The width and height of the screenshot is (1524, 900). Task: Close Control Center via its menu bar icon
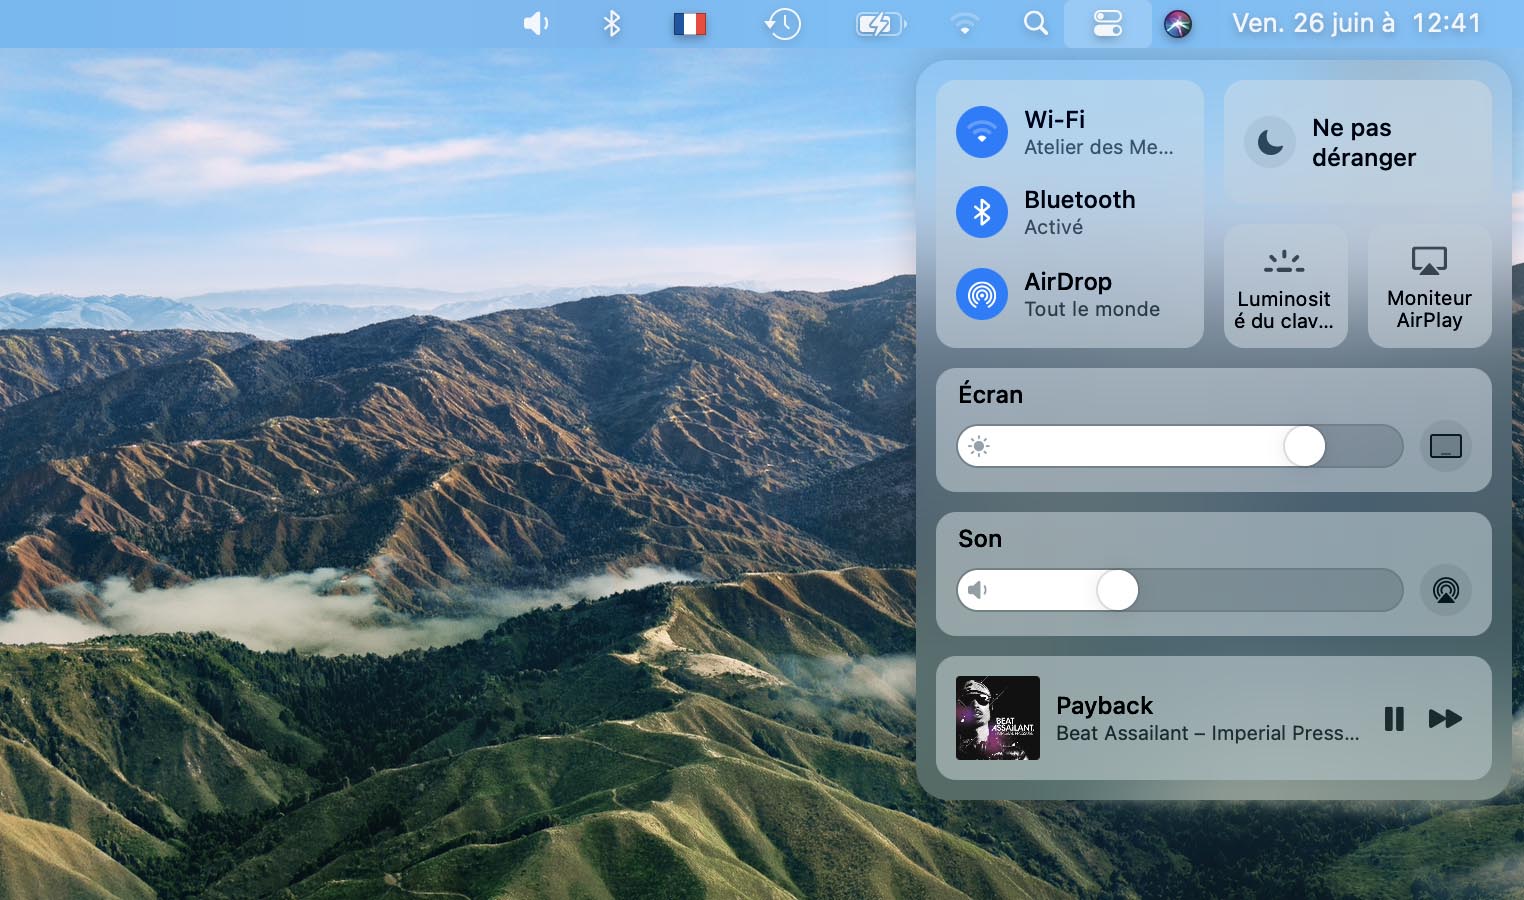coord(1108,23)
